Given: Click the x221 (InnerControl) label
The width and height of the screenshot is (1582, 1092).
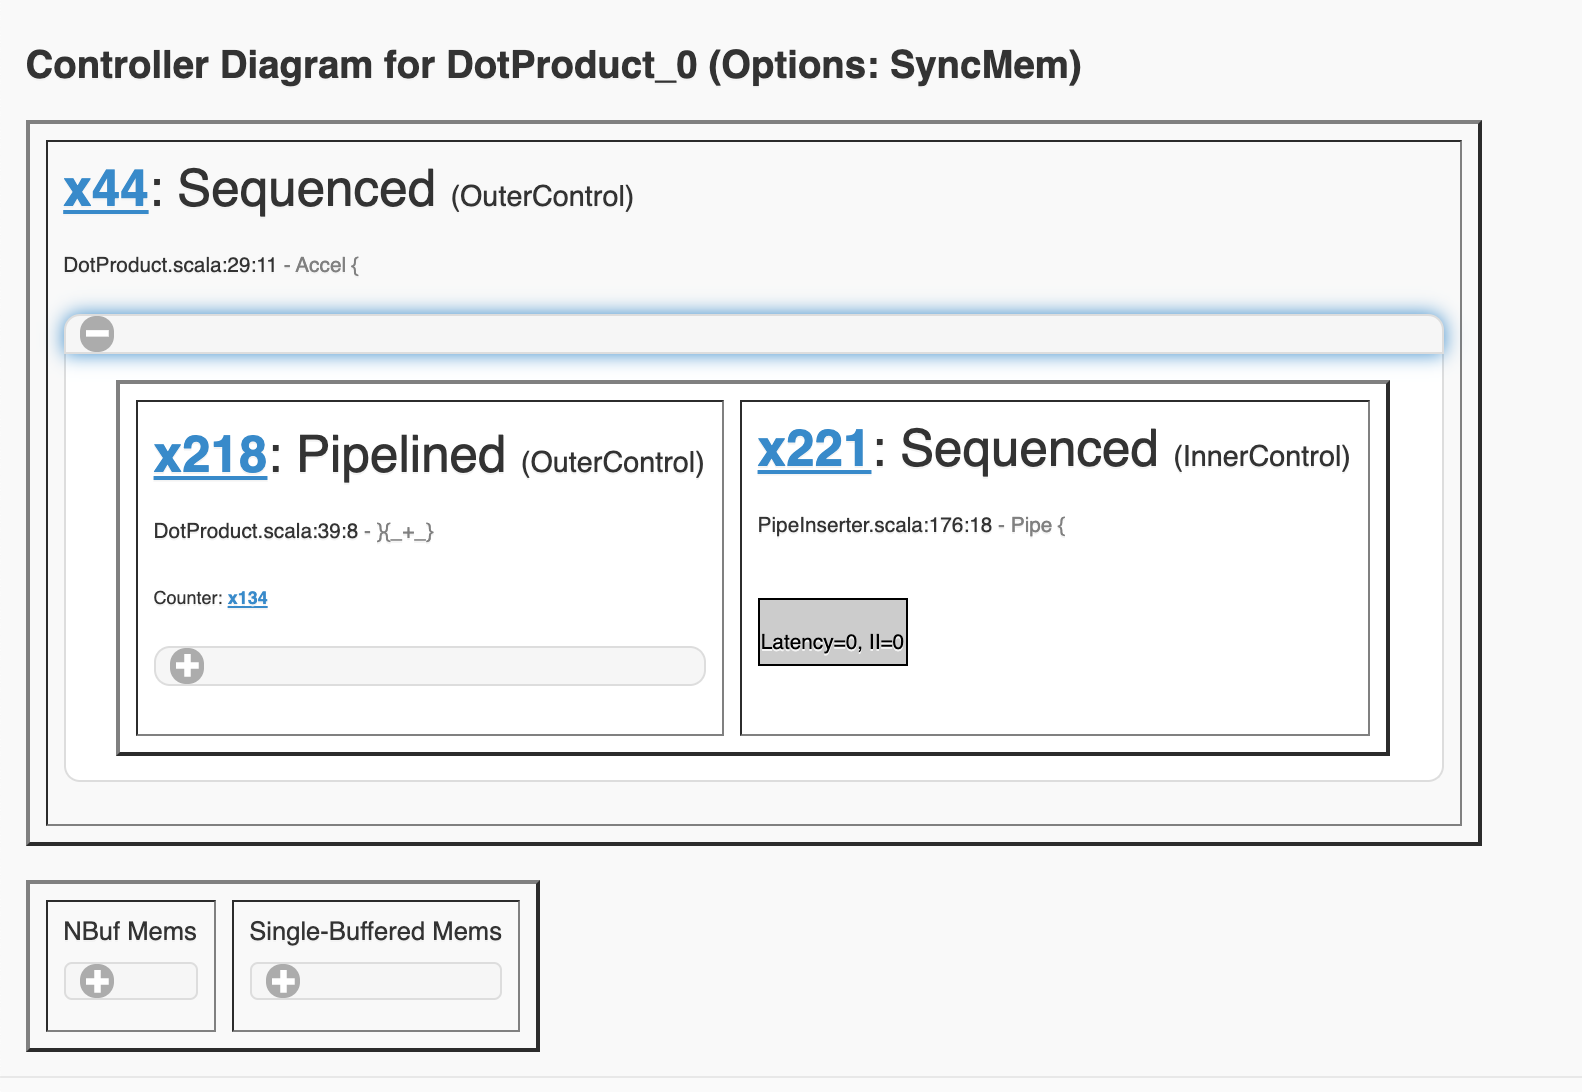Looking at the screenshot, I should coord(1262,457).
